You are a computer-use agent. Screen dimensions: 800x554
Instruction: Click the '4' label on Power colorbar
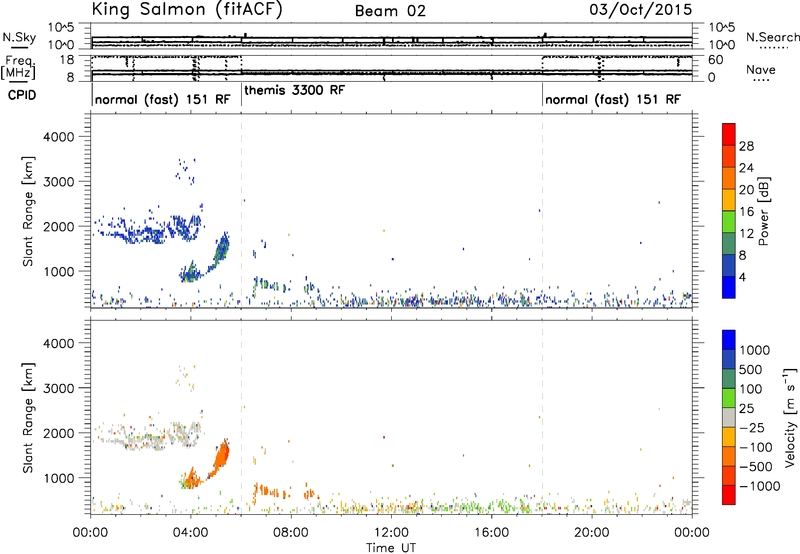click(743, 278)
